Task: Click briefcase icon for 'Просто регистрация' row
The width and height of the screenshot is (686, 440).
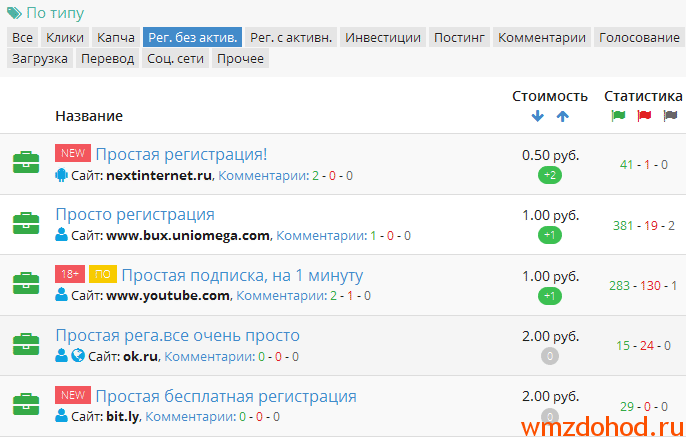Action: [x=26, y=223]
